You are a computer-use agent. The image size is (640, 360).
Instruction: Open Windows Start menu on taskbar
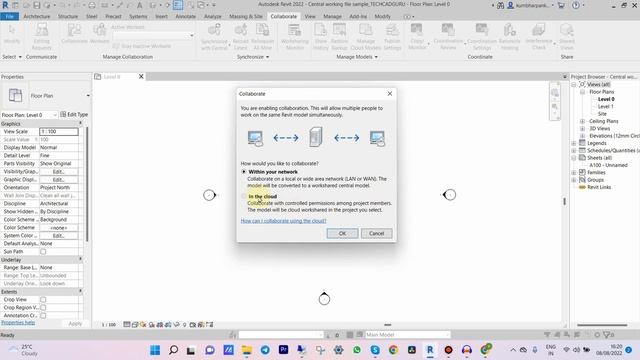tap(155, 350)
